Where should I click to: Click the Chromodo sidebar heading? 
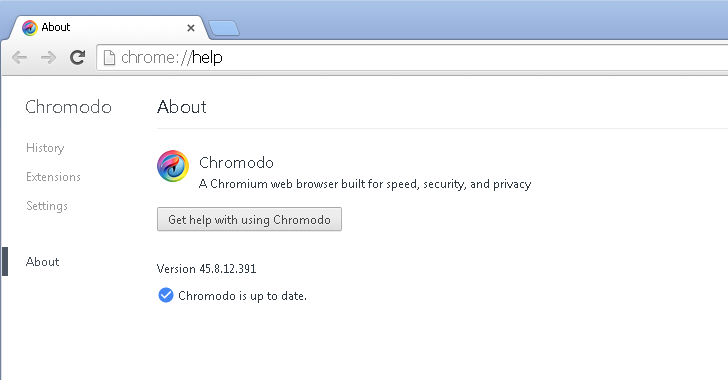coord(68,107)
